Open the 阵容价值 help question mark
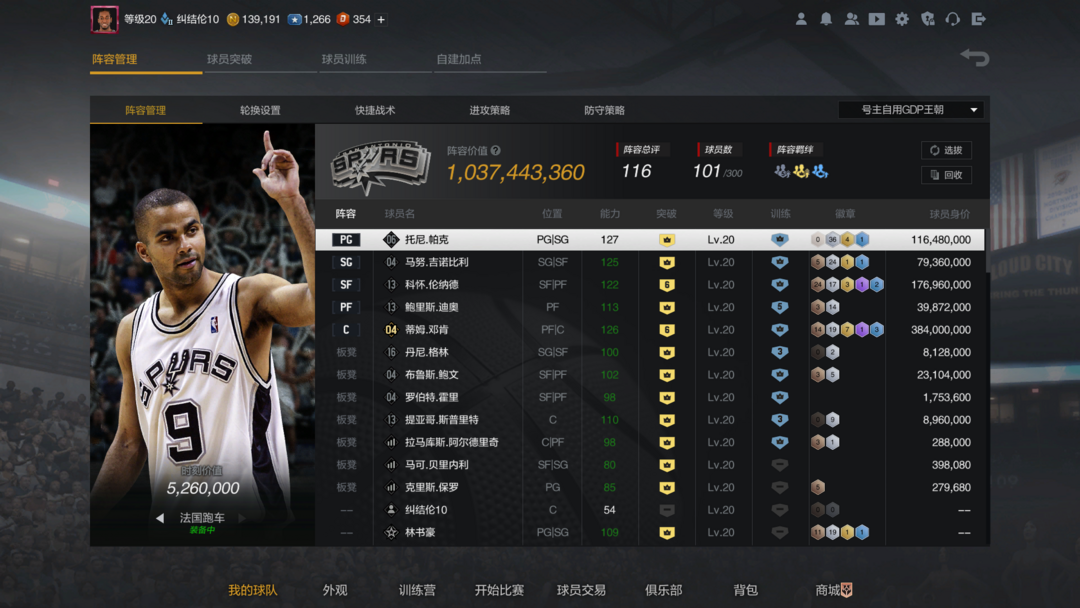The width and height of the screenshot is (1080, 608). coord(495,150)
